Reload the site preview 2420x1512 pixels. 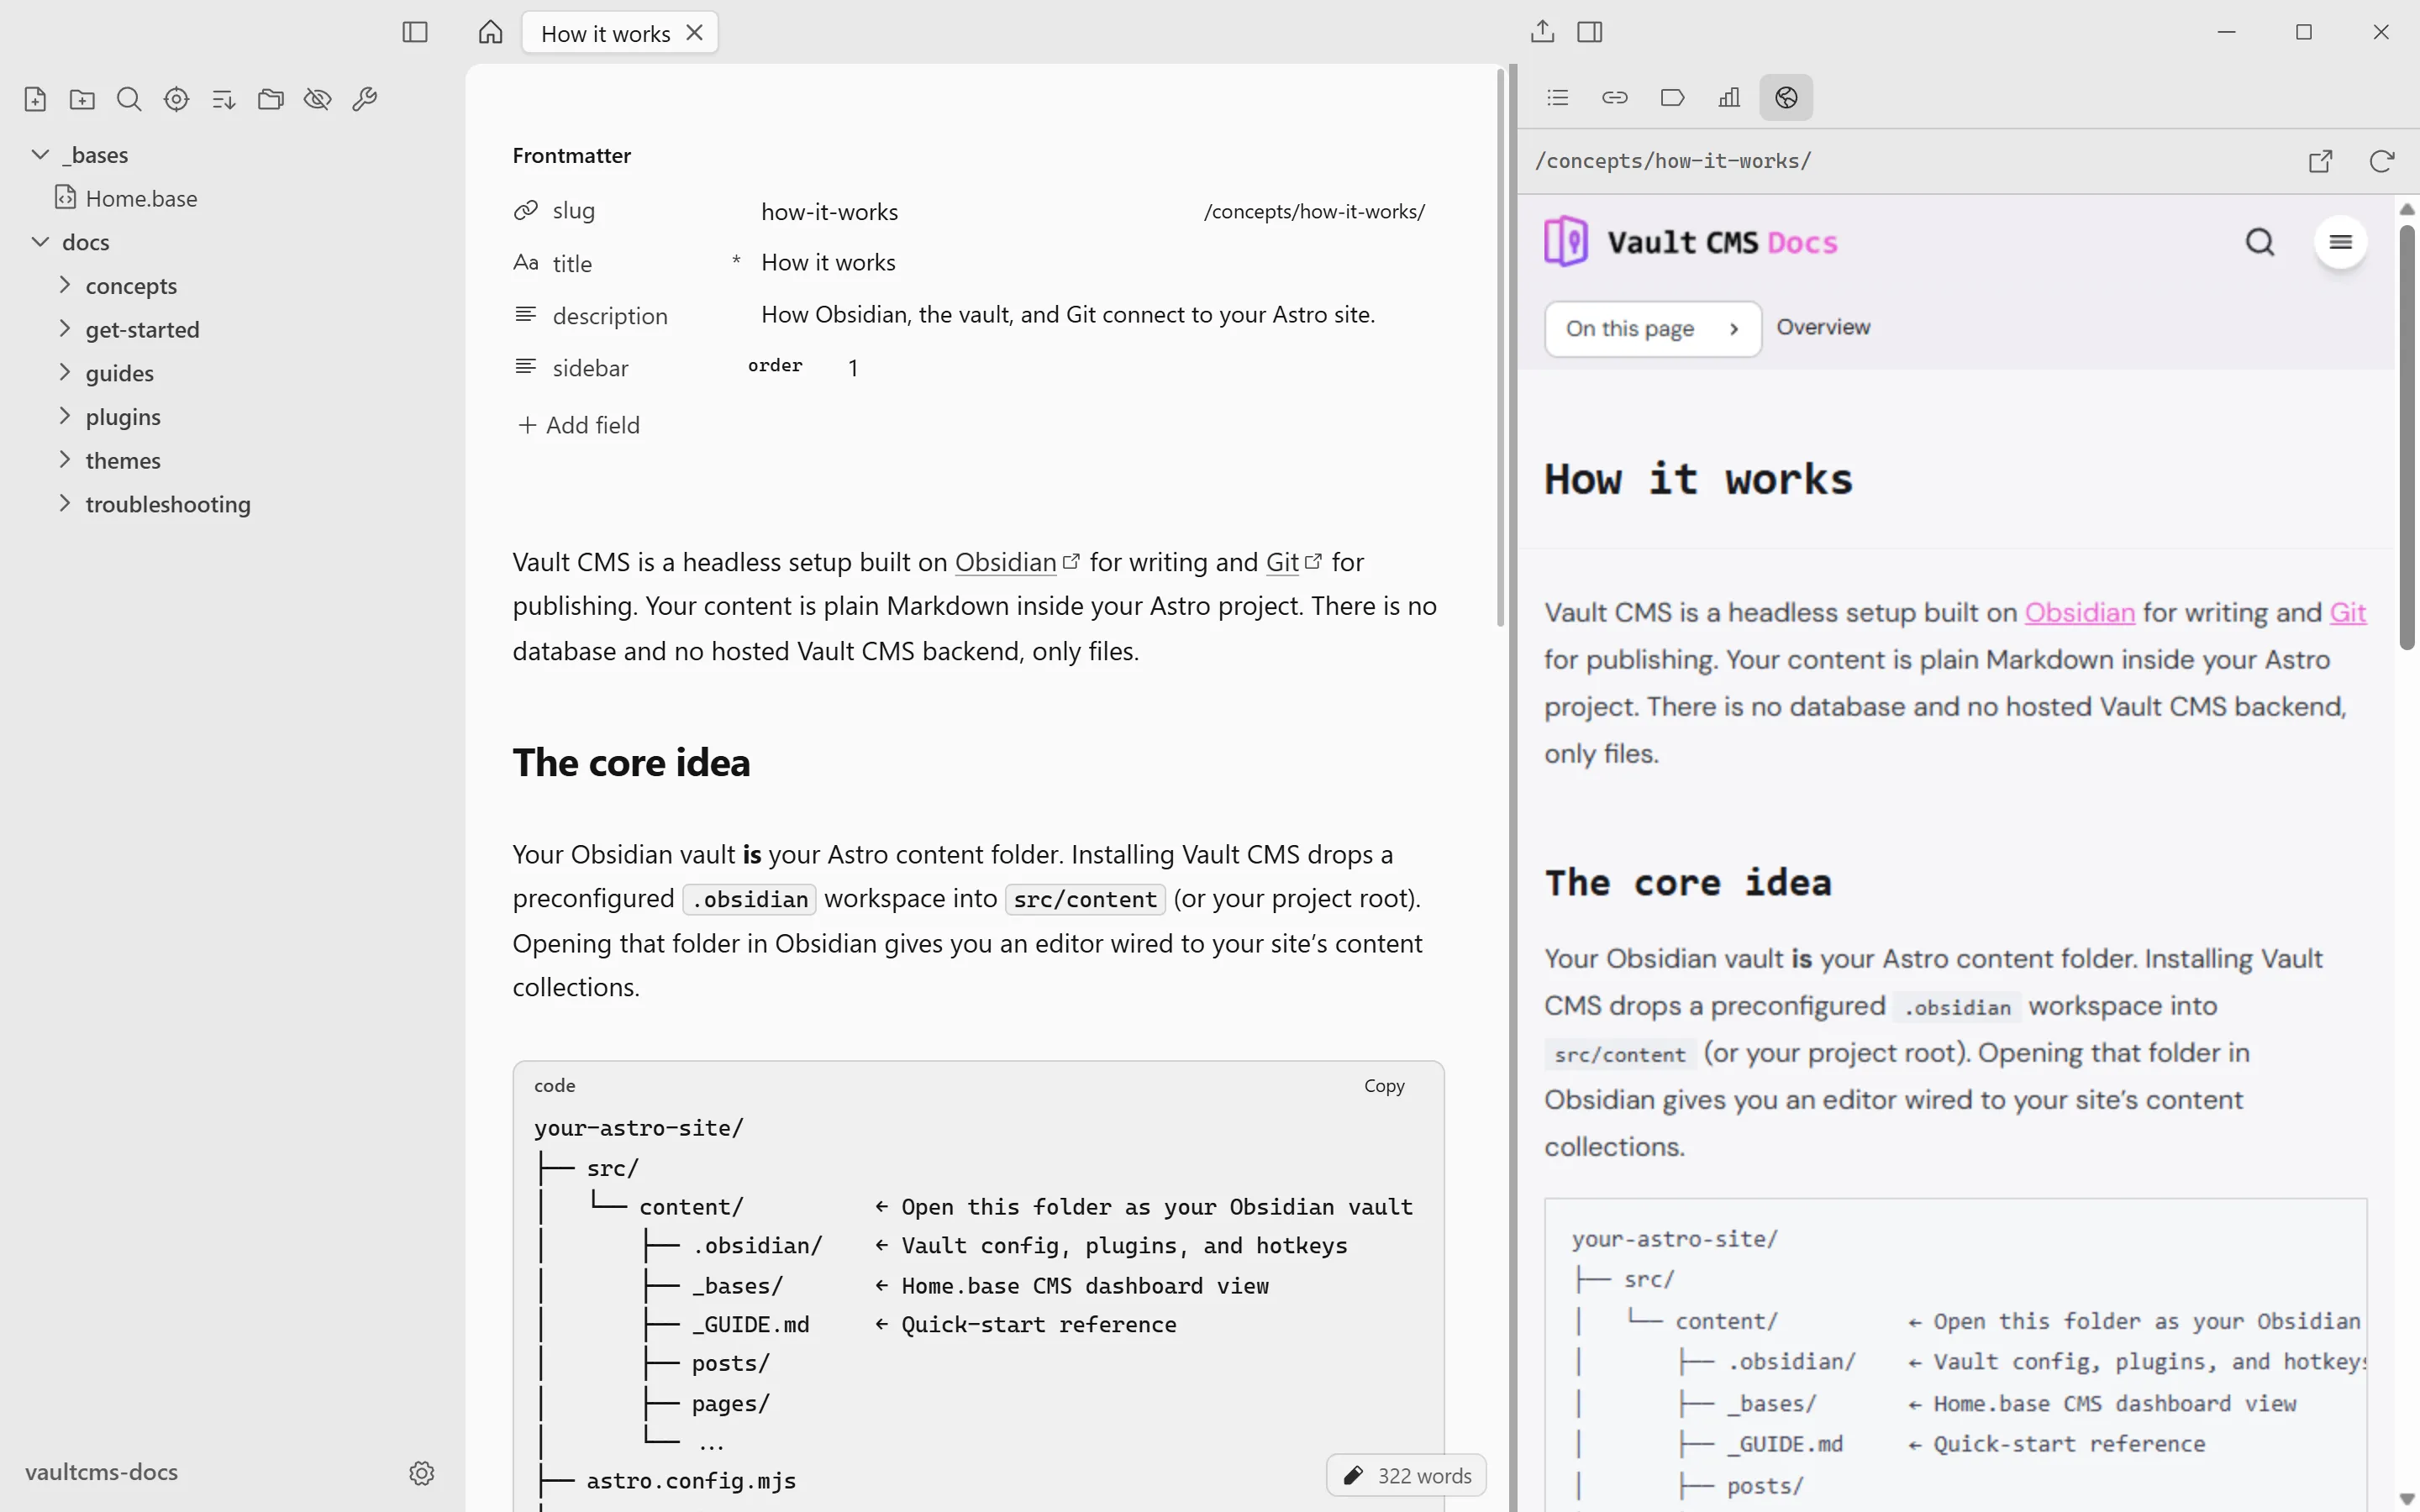2382,161
